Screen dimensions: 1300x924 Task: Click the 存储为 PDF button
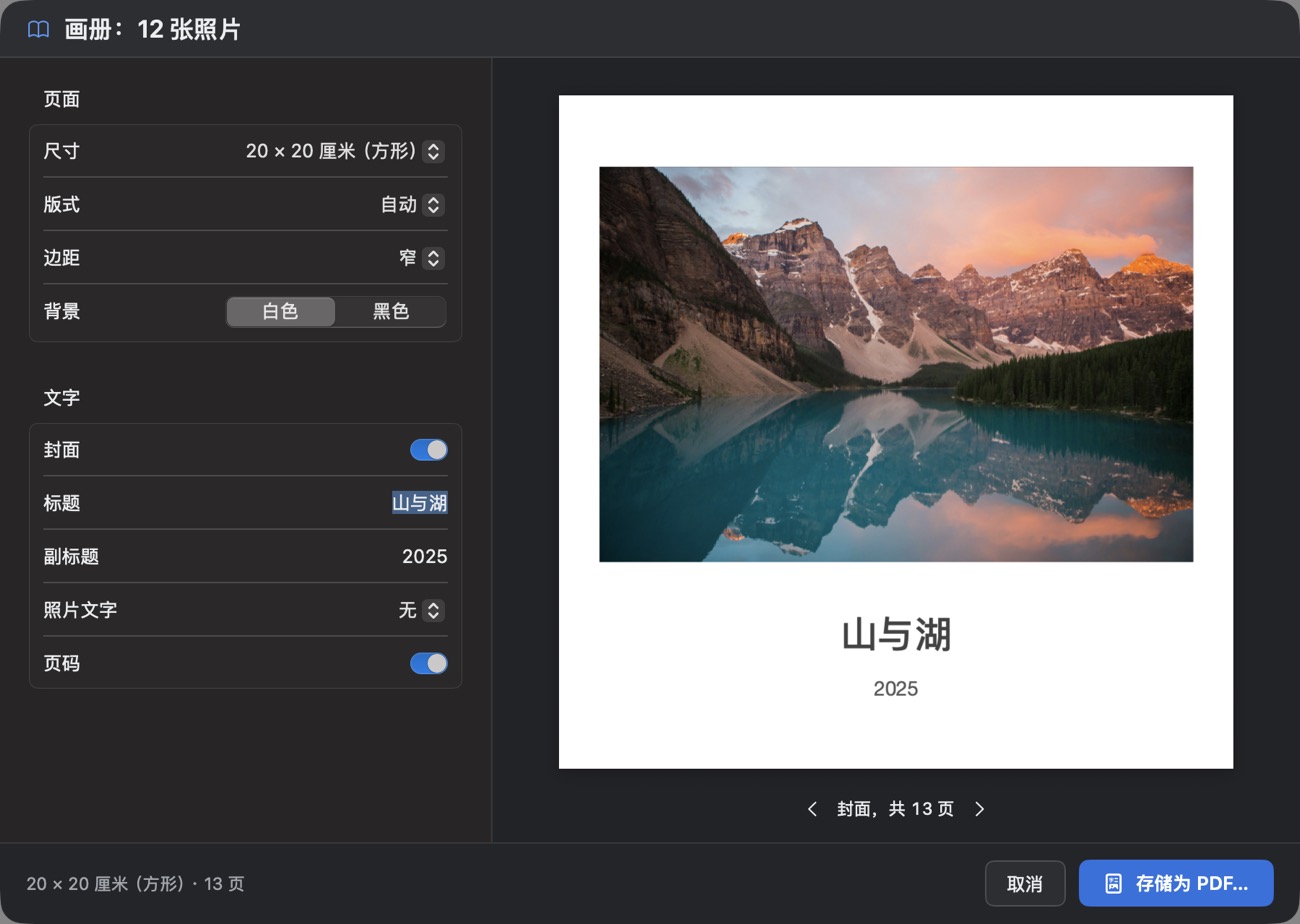pos(1176,883)
